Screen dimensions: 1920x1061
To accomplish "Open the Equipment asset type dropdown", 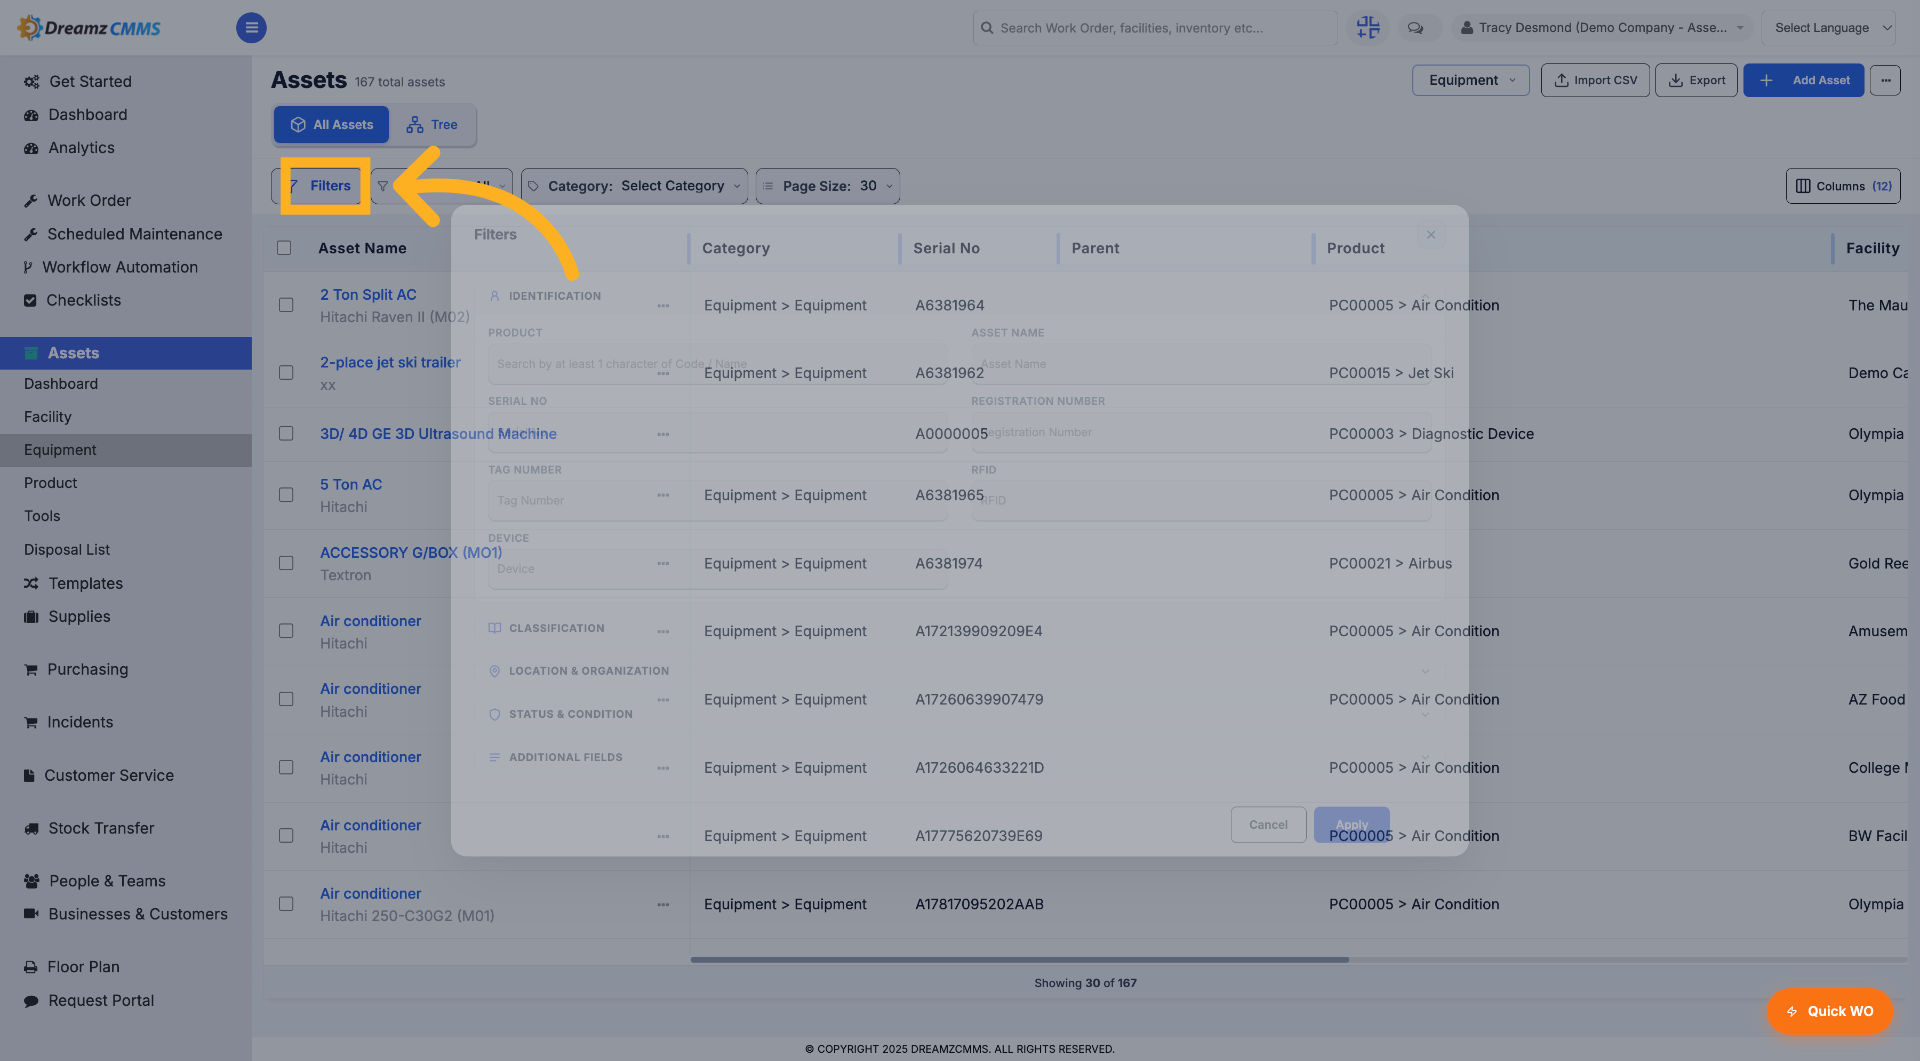I will 1471,80.
